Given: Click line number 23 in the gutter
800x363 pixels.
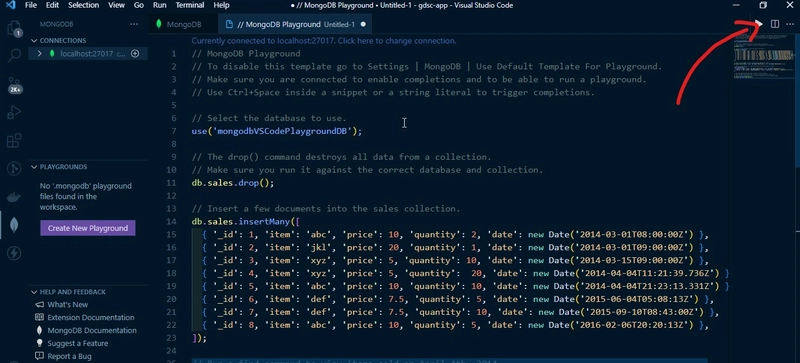Looking at the screenshot, I should pos(171,338).
